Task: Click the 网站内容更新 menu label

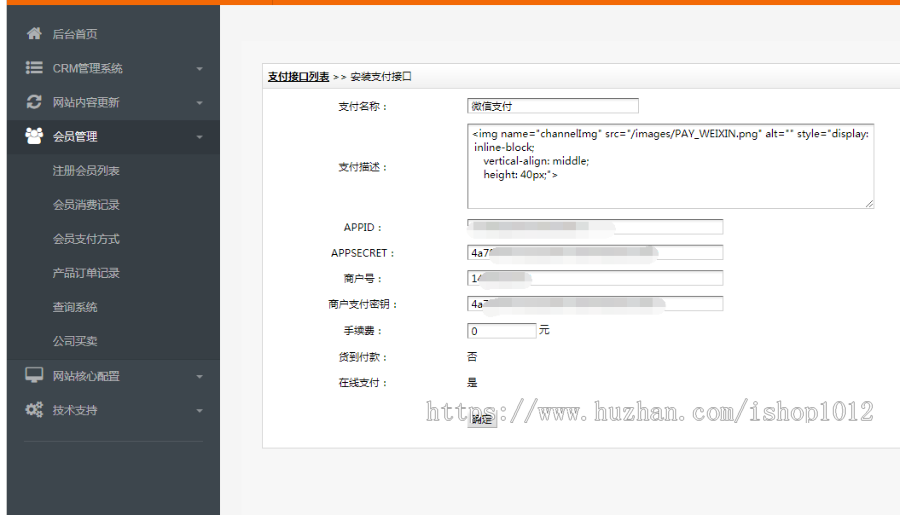Action: tap(86, 102)
